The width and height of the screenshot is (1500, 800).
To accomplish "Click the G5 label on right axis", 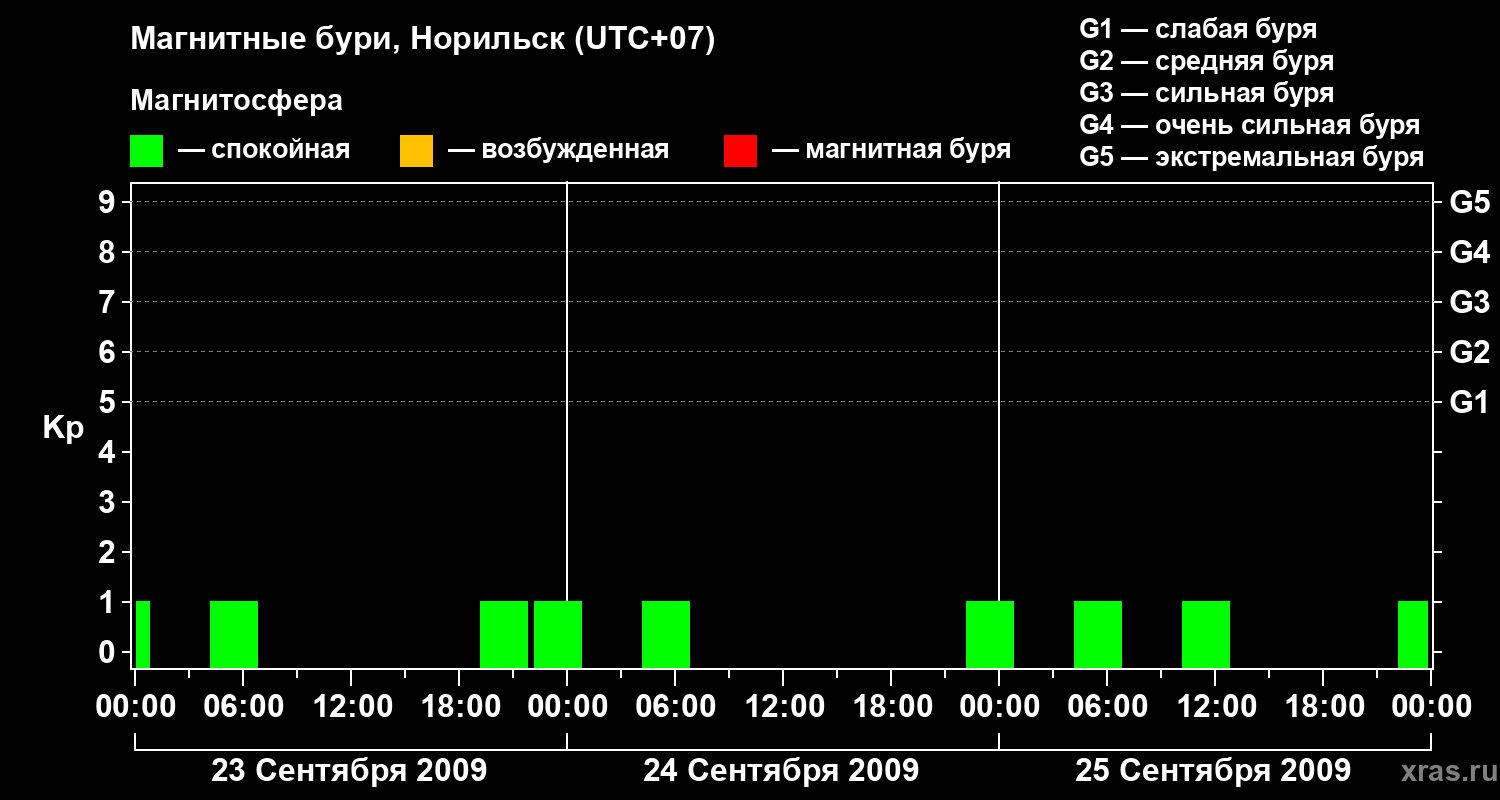I will coord(1469,202).
